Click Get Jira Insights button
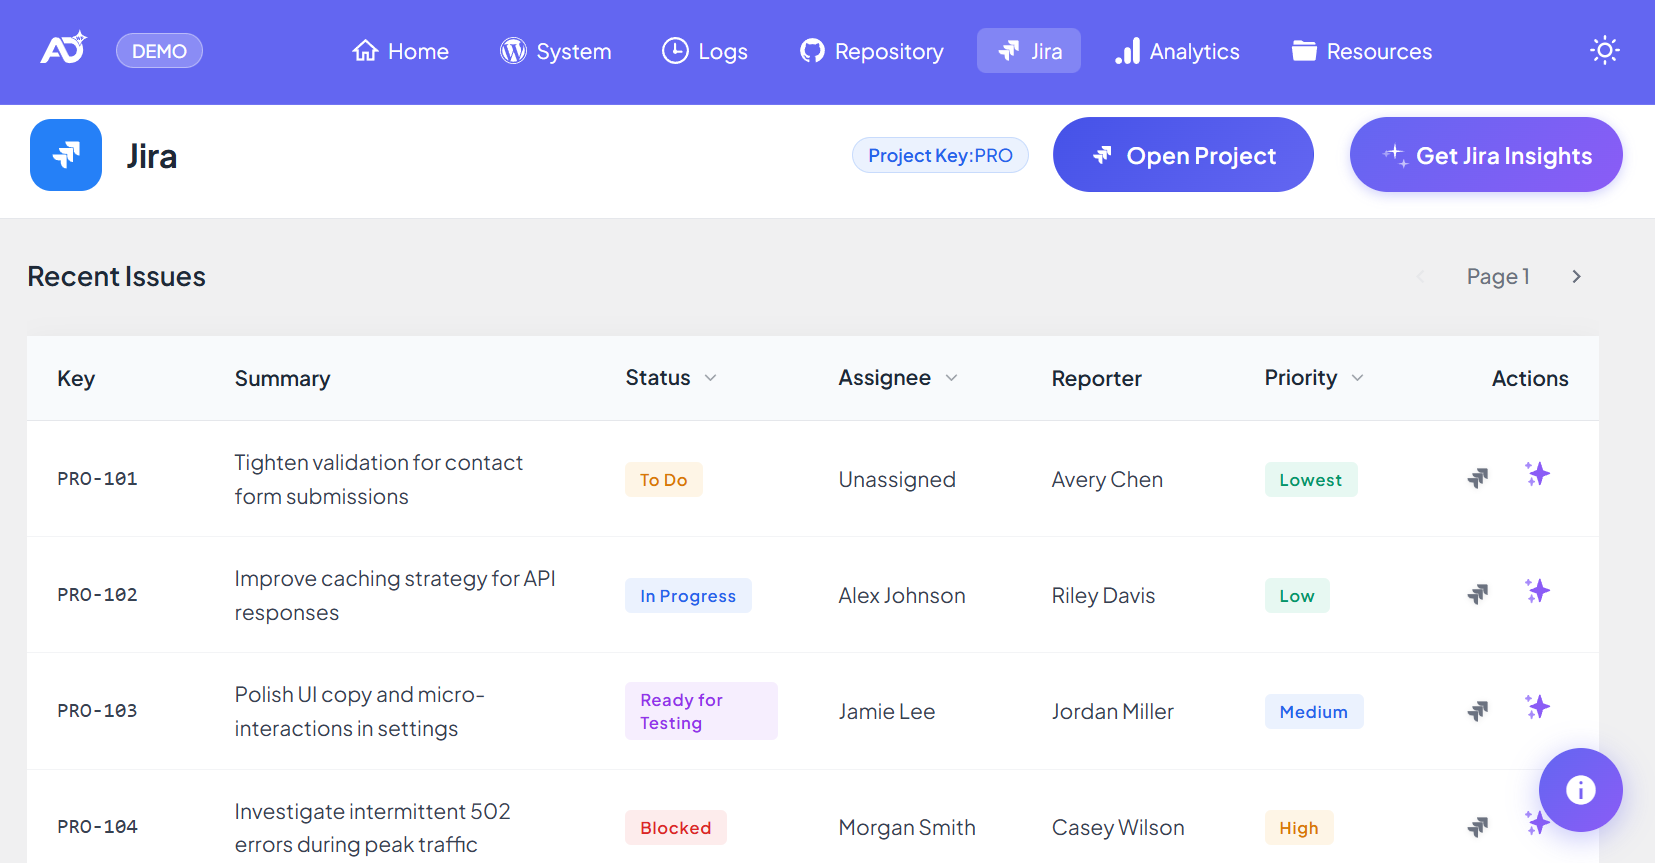Image resolution: width=1655 pixels, height=863 pixels. (1486, 155)
